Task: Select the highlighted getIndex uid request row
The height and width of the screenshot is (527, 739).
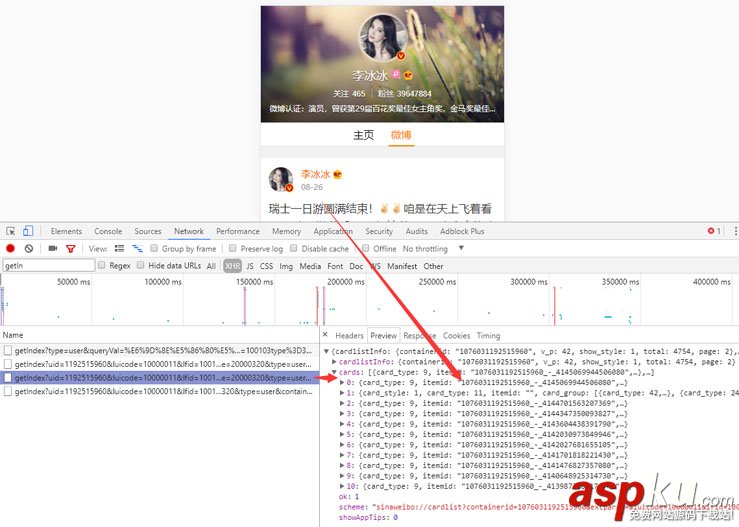Action: tap(159, 378)
